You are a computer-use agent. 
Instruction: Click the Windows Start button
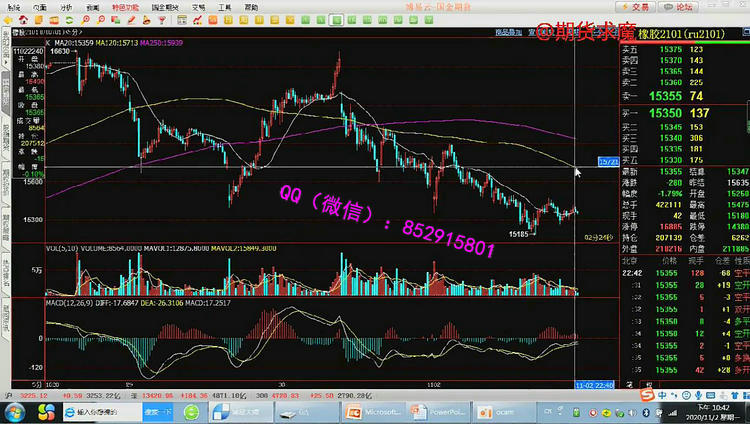click(x=14, y=411)
